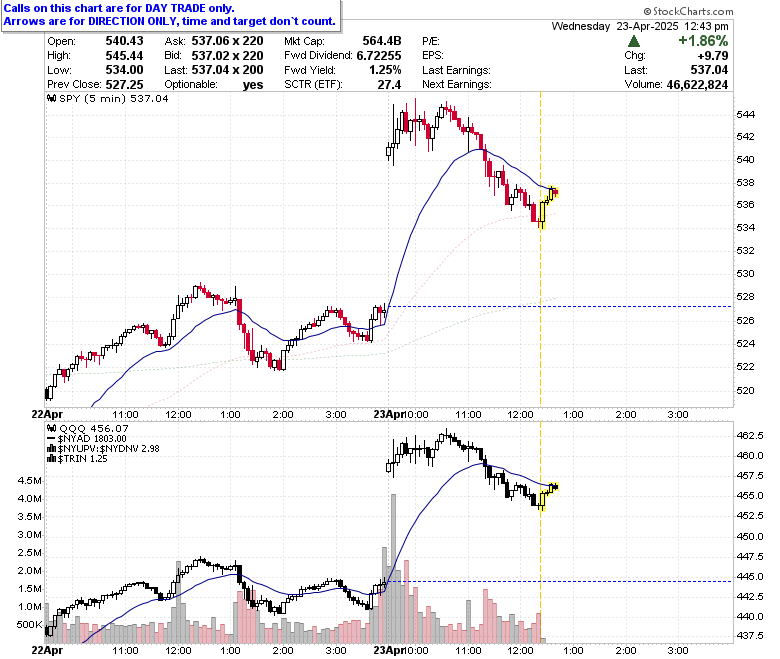This screenshot has width=780, height=659.
Task: Click the Mkt Cap value 564.4B
Action: click(382, 41)
